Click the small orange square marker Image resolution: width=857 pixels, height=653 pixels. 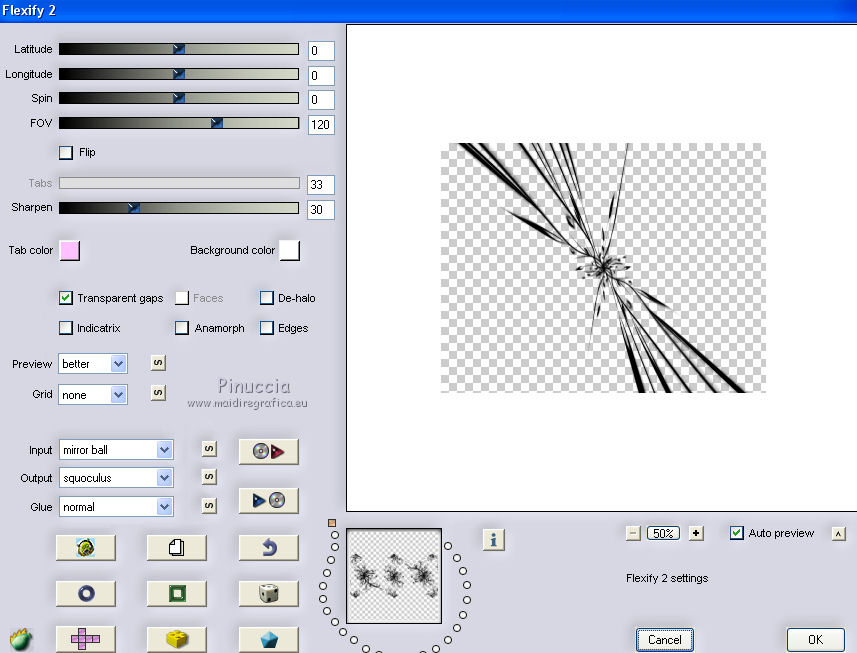coord(332,523)
